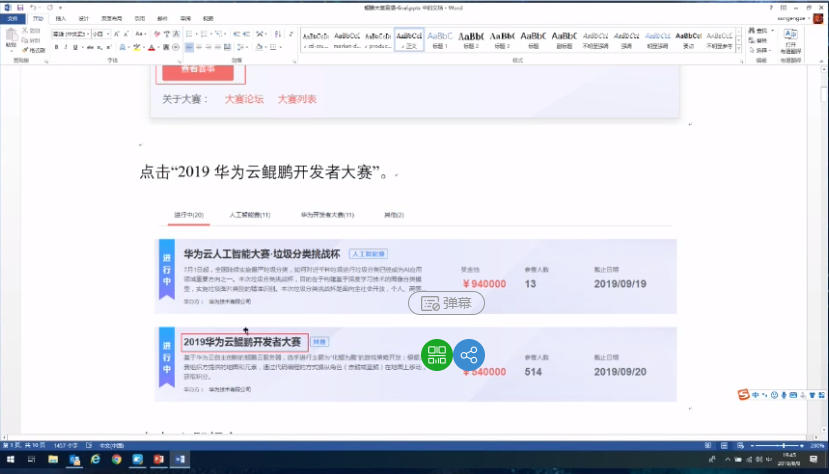829x474 pixels.
Task: Open Chrome from the Windows taskbar
Action: (x=116, y=459)
